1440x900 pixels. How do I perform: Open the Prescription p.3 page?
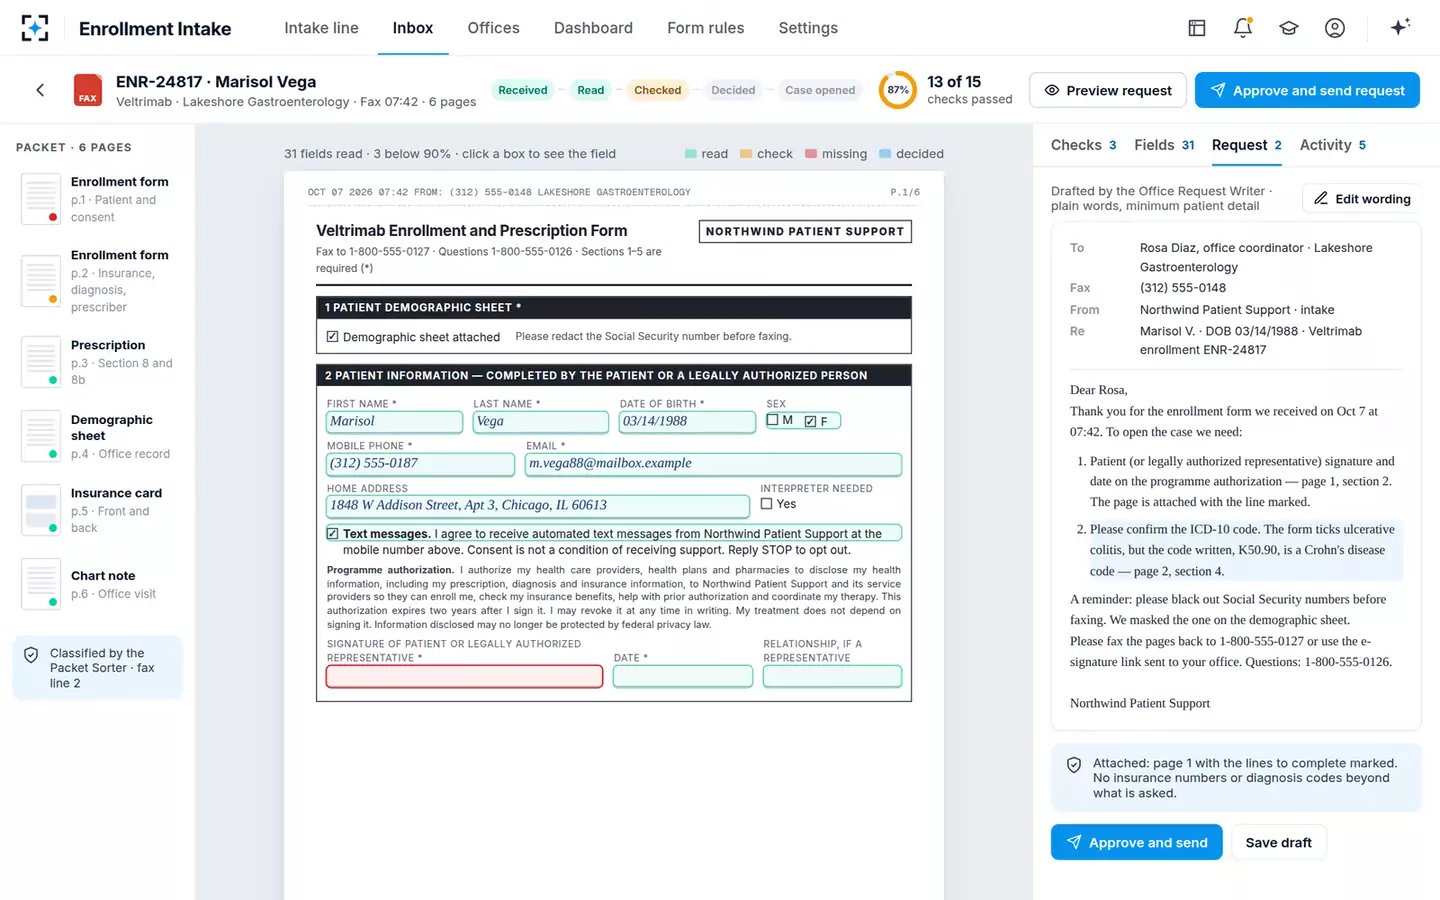pos(97,362)
